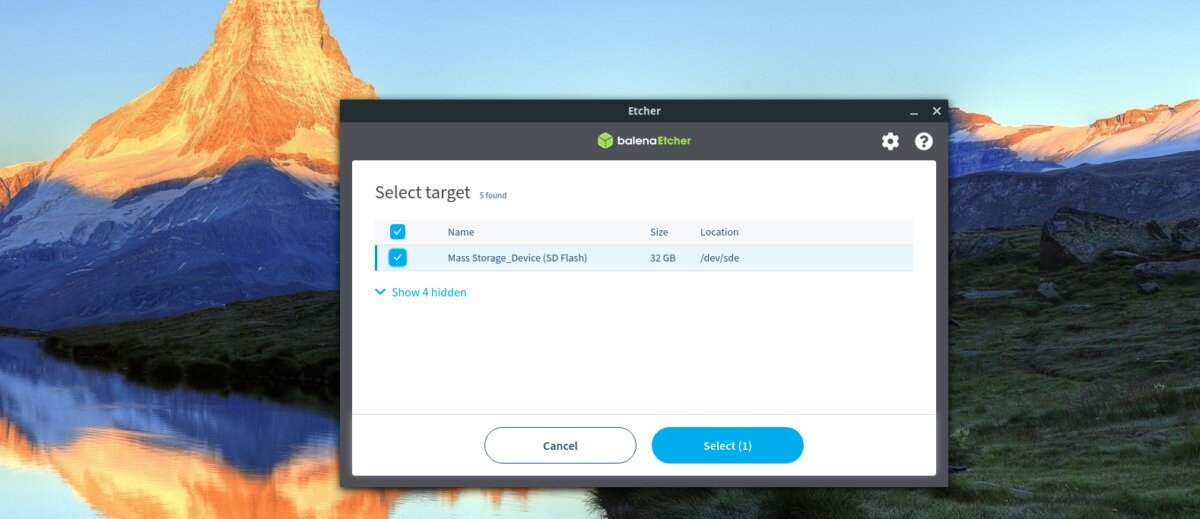
Task: Open Etcher settings gear icon
Action: 890,141
